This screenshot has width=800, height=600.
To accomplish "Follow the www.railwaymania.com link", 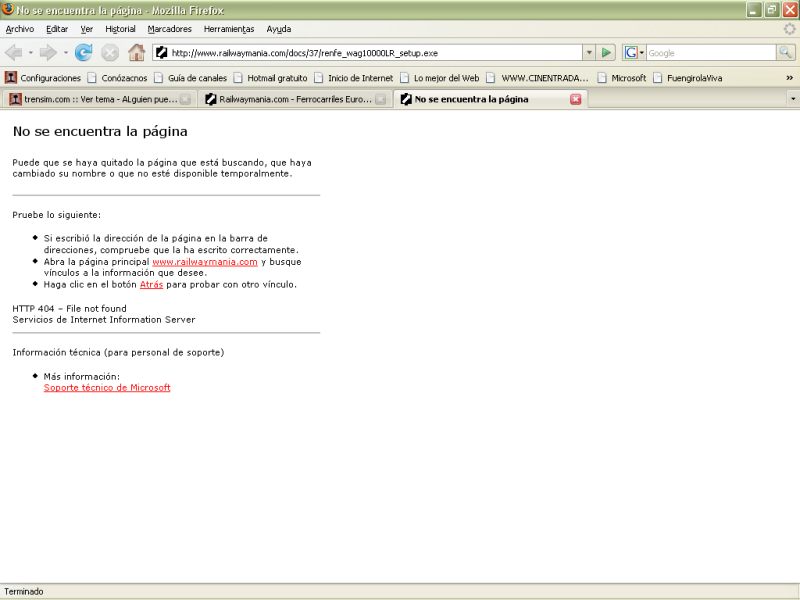I will click(205, 261).
